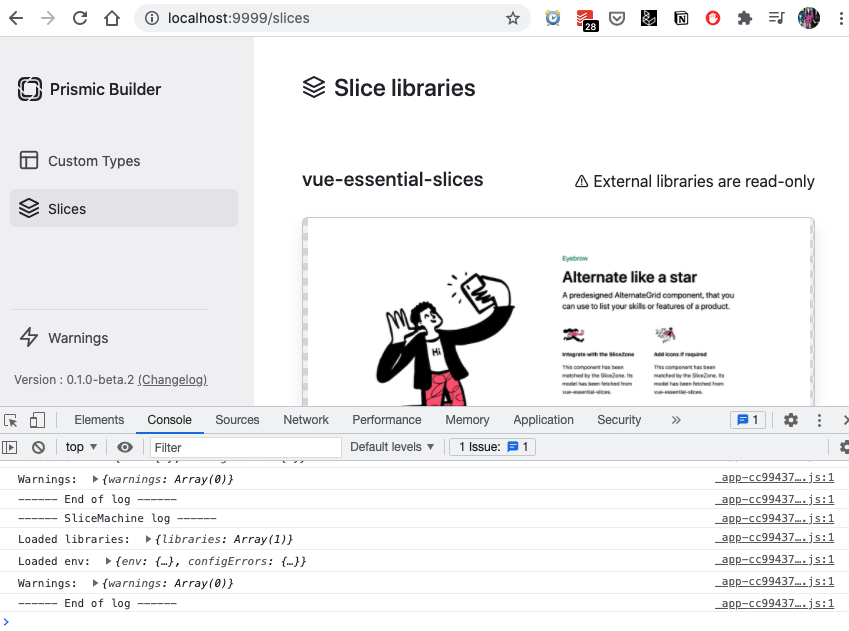Activate DevTools inspect element picker
Image resolution: width=849 pixels, height=631 pixels.
click(x=11, y=420)
